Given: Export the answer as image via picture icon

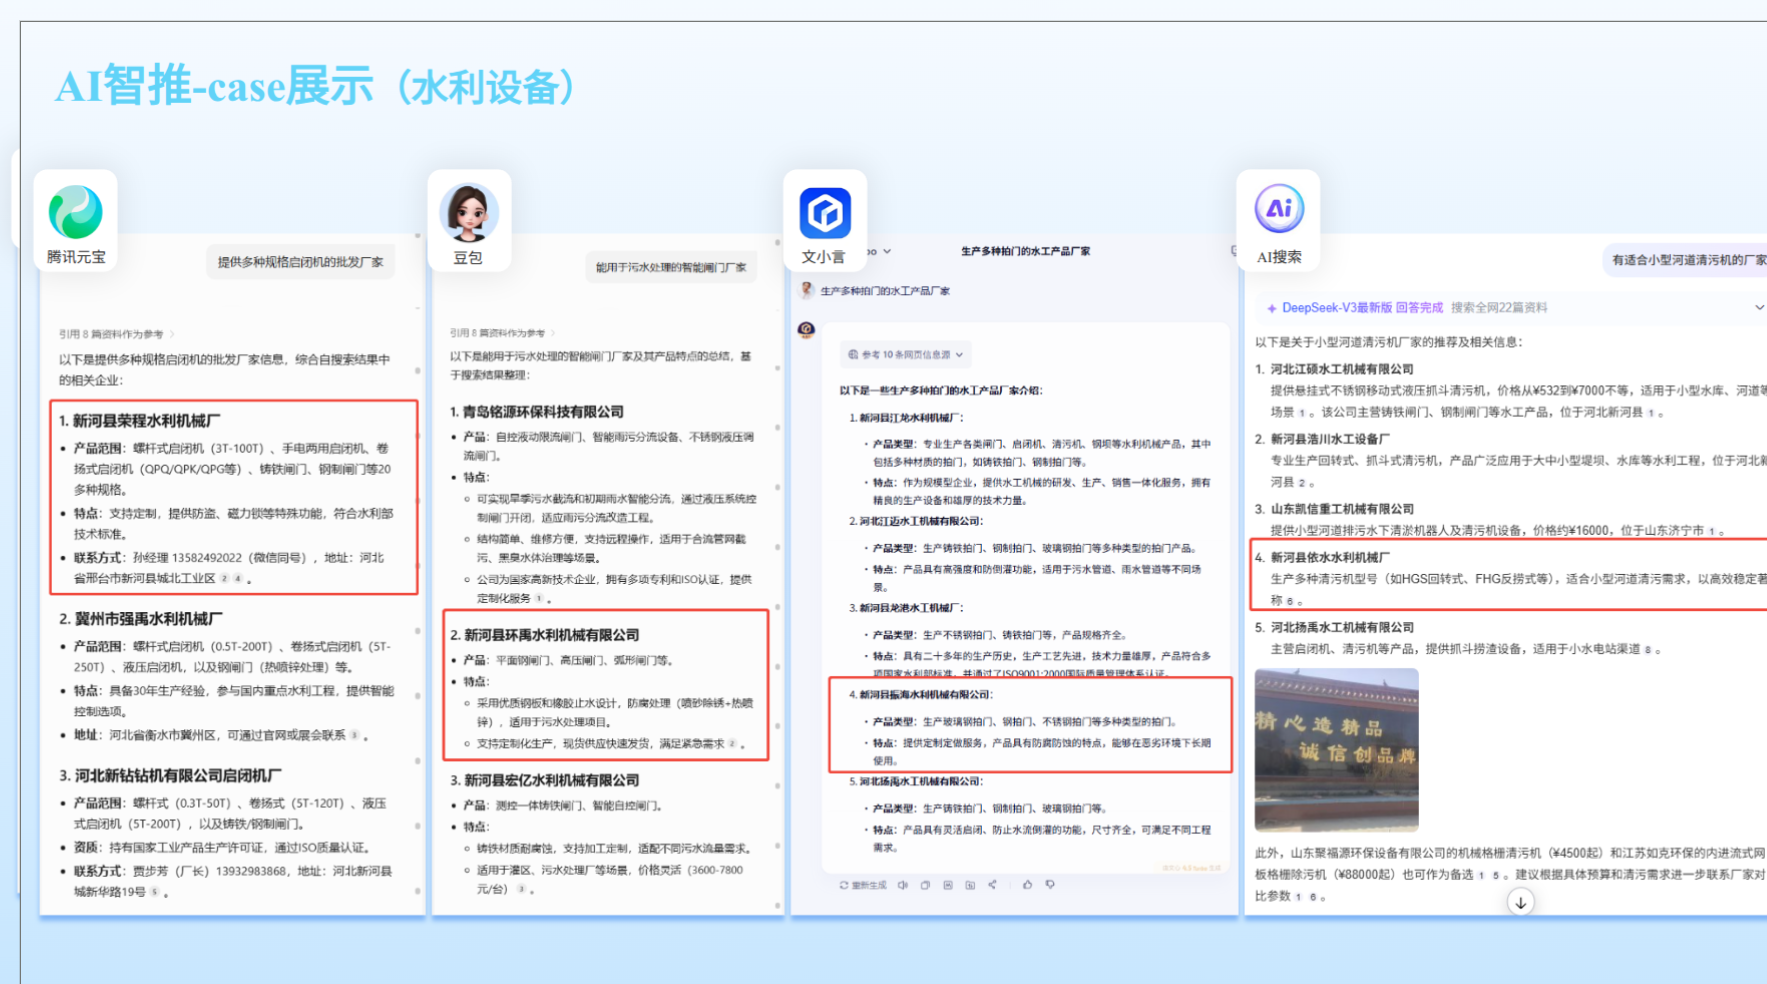Looking at the screenshot, I should tap(948, 885).
